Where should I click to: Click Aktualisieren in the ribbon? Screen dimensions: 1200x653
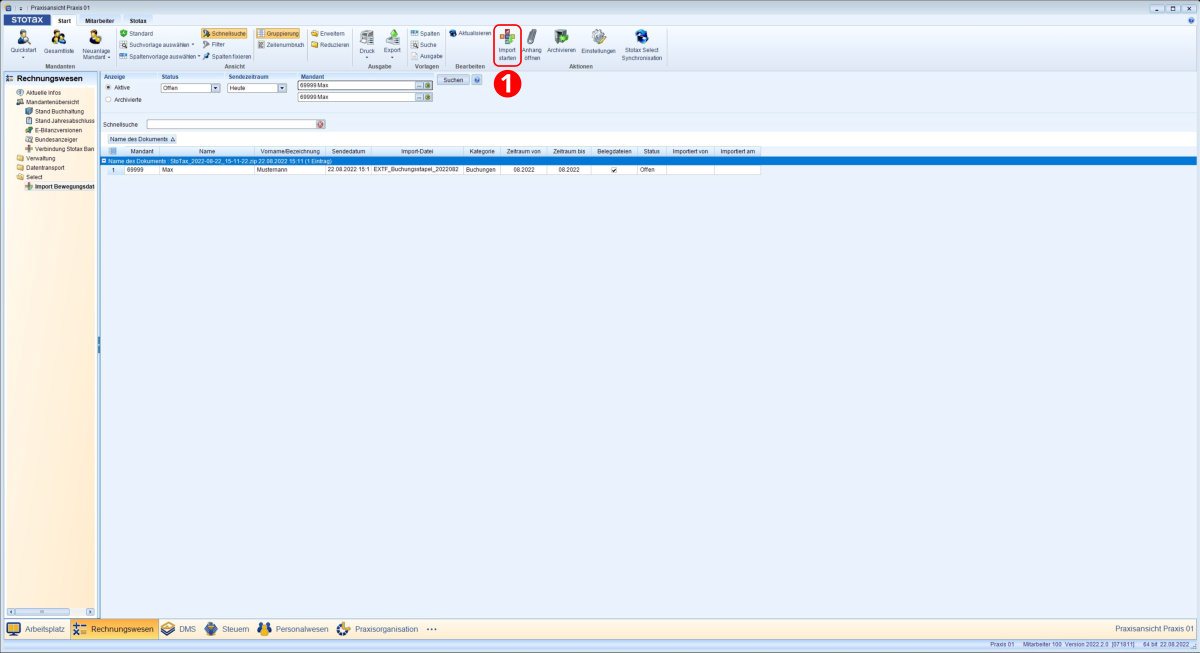click(470, 33)
